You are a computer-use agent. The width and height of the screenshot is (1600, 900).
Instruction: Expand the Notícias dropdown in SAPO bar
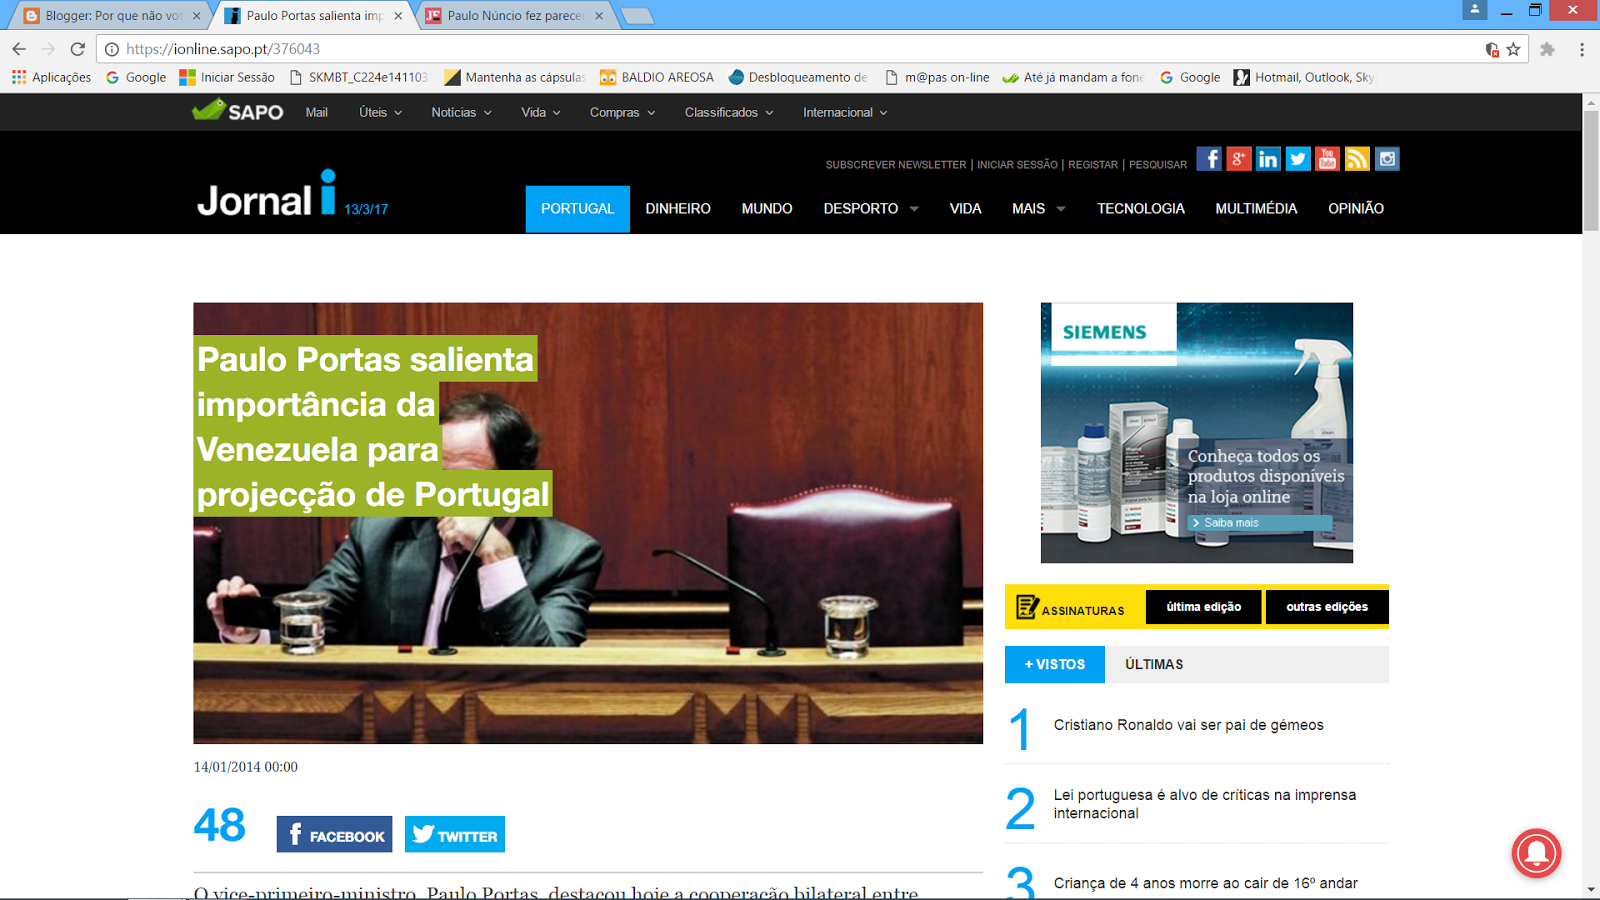461,112
